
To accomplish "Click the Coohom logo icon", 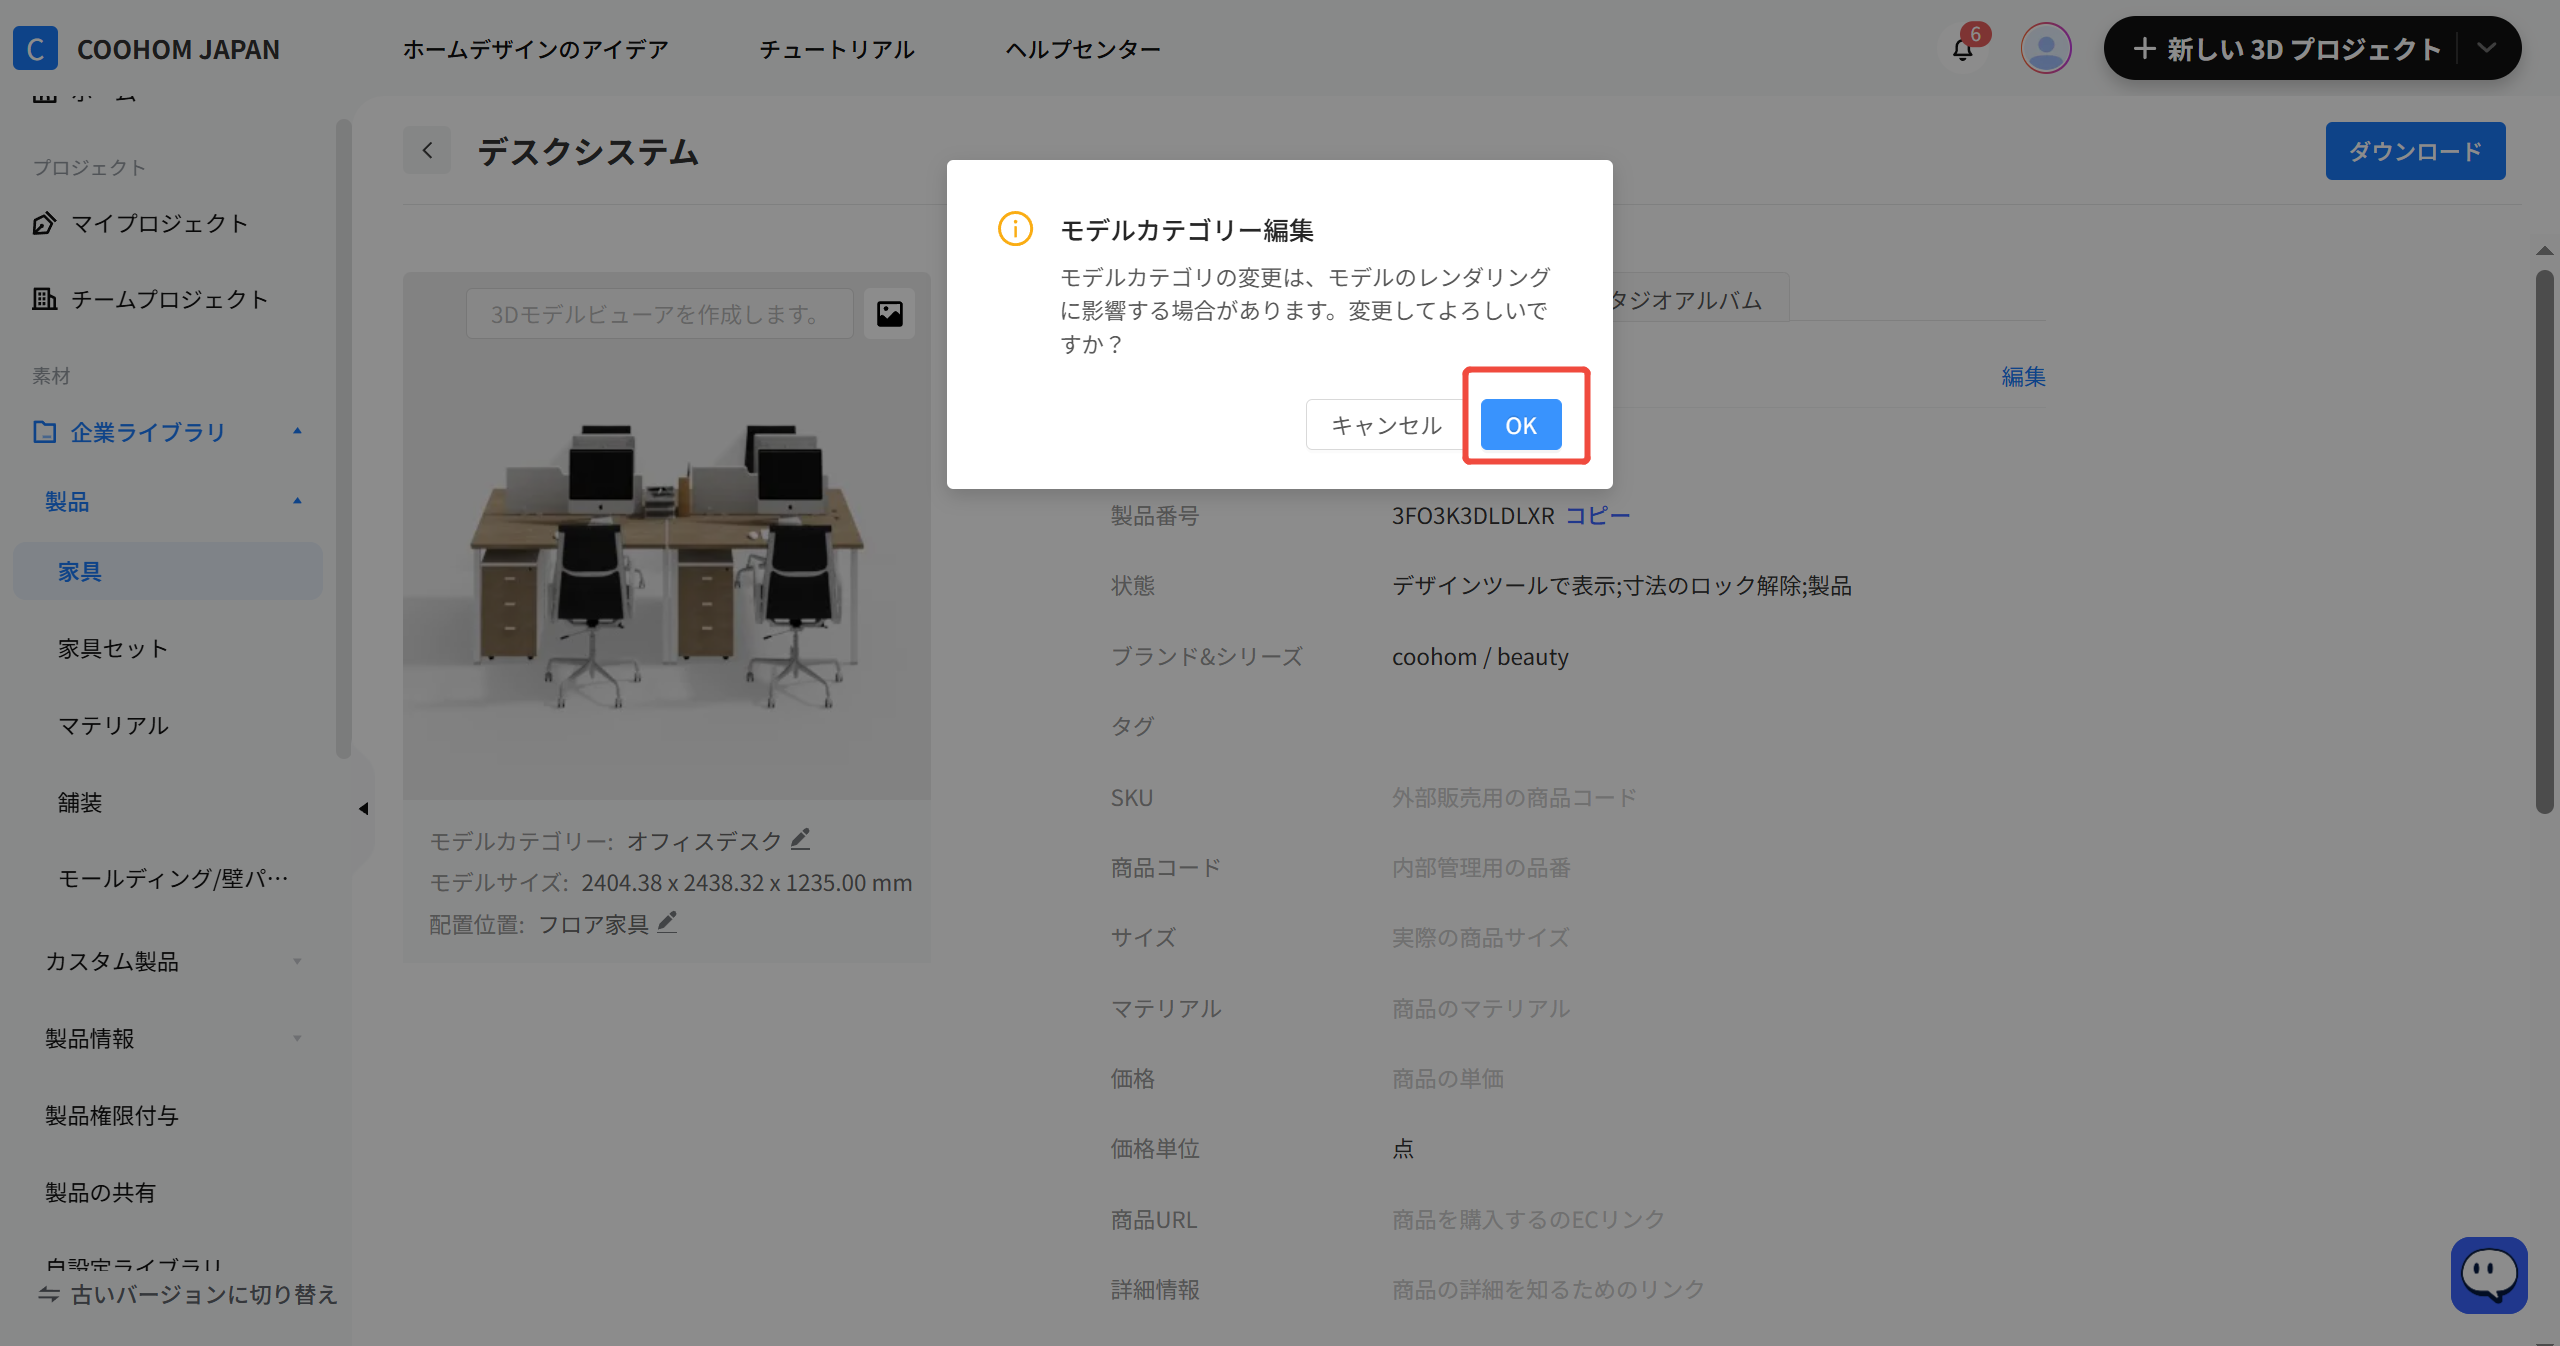I will tap(35, 49).
